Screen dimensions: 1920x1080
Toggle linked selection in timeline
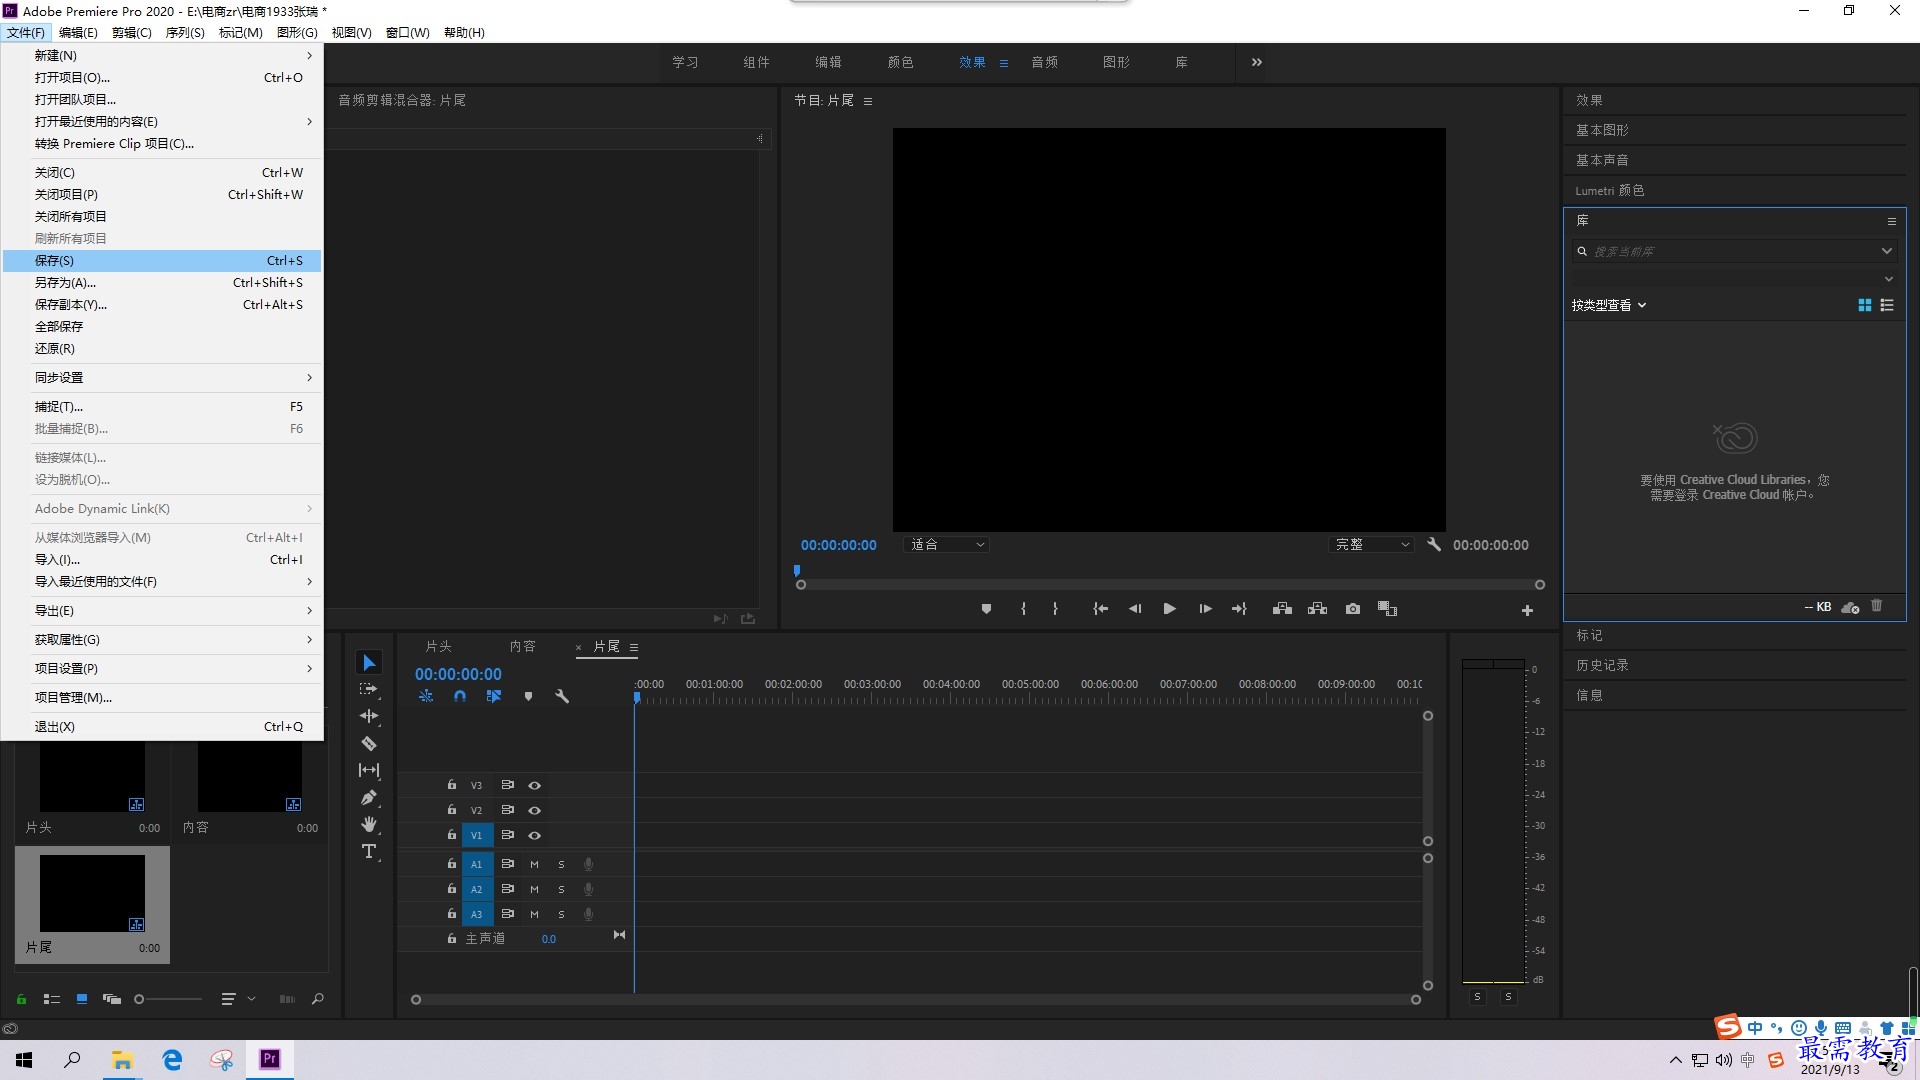494,696
